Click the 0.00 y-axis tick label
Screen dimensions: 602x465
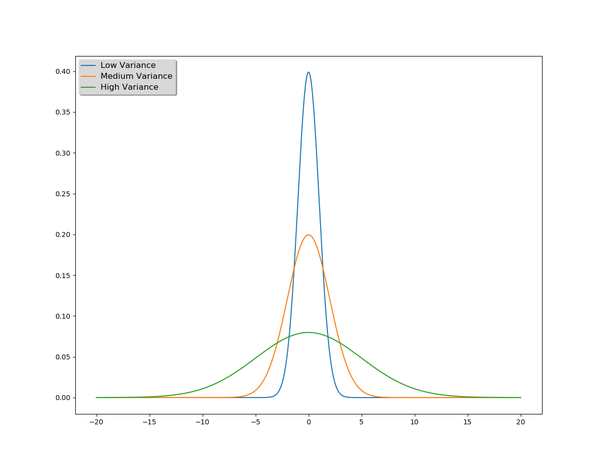63,397
